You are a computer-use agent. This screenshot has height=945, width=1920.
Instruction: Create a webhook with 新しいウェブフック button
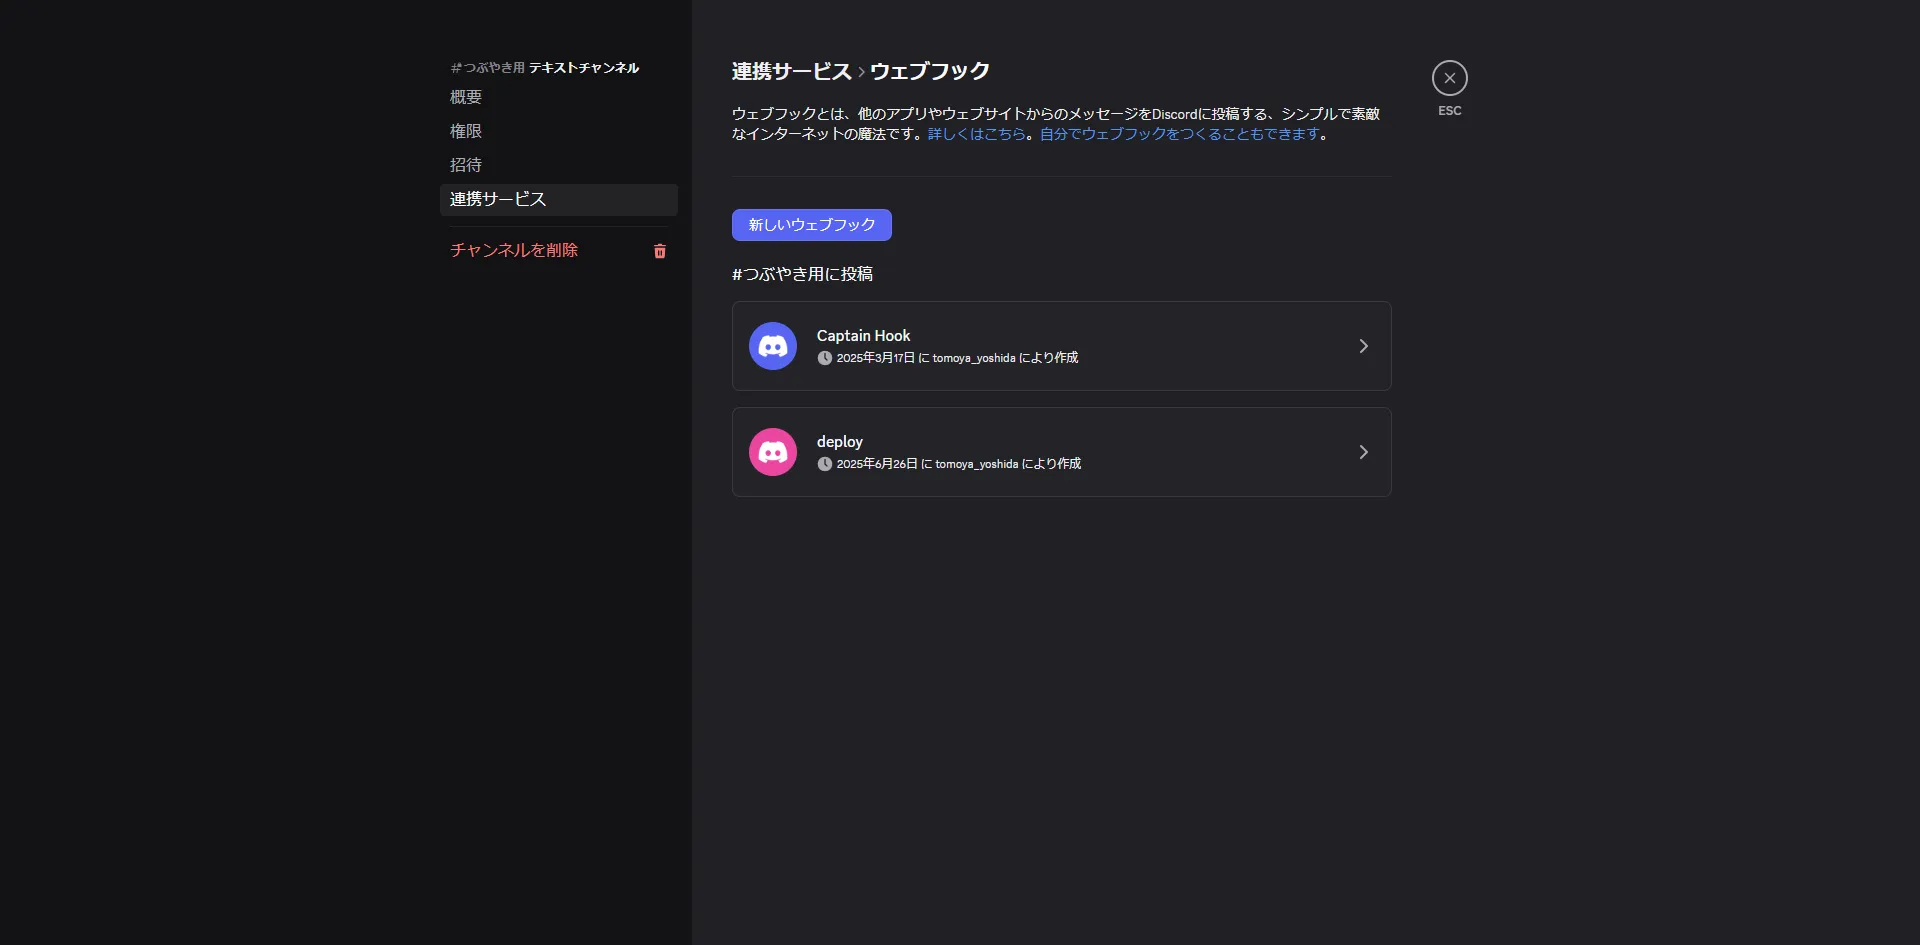(812, 225)
